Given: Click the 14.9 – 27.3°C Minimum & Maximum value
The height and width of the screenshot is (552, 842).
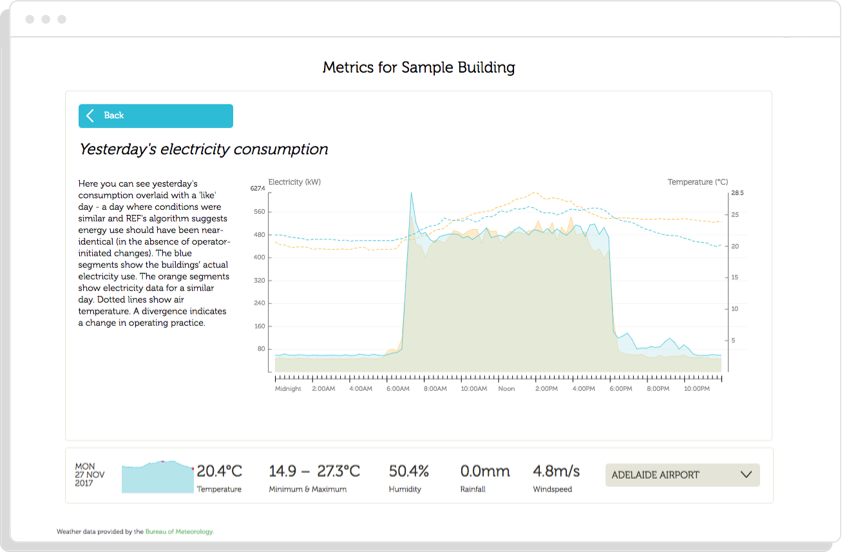Looking at the screenshot, I should (314, 471).
